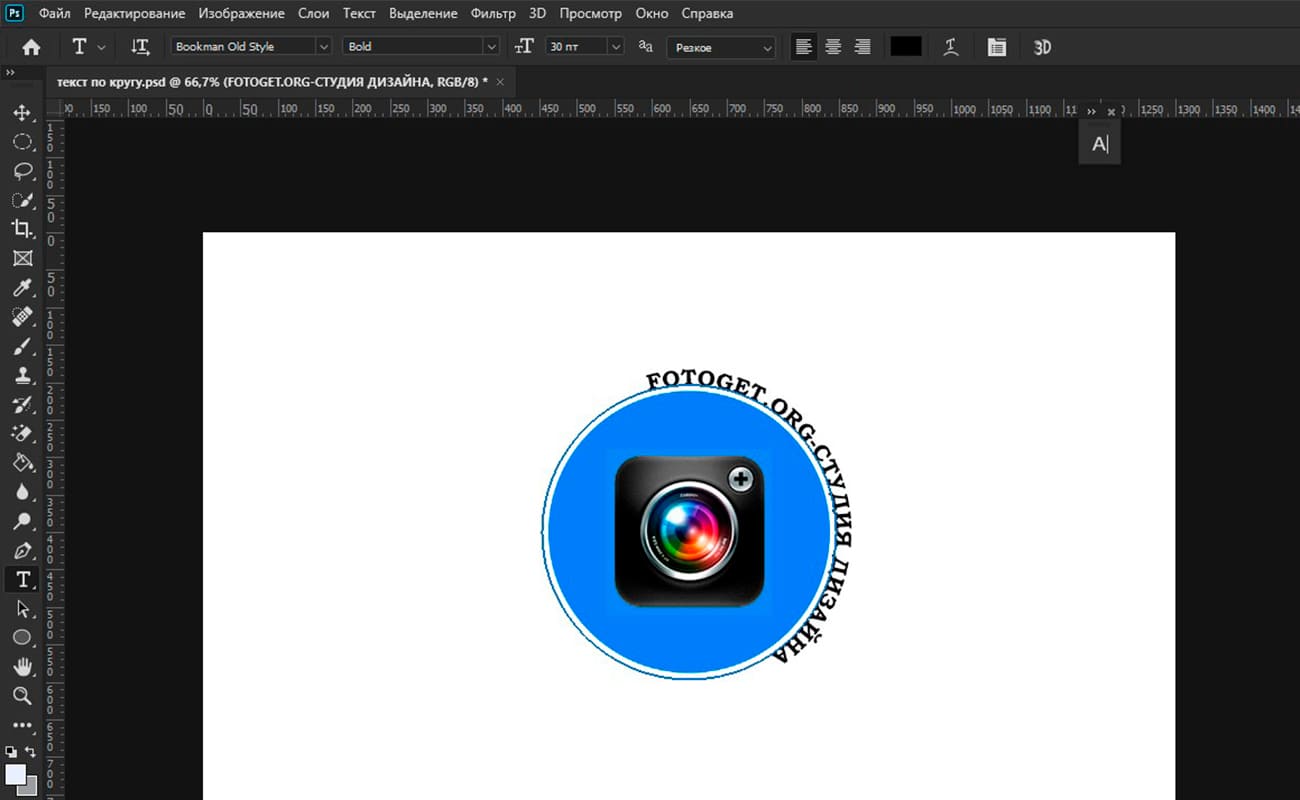This screenshot has width=1300, height=800.
Task: Select the Brush tool
Action: tap(22, 346)
